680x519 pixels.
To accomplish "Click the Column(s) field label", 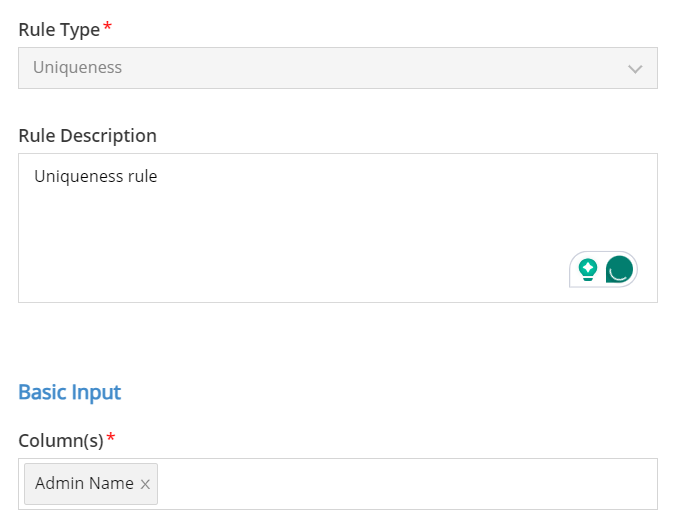I will (61, 441).
